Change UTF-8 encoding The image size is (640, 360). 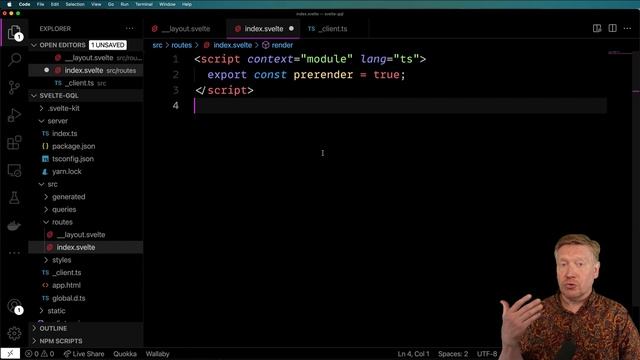(x=487, y=354)
